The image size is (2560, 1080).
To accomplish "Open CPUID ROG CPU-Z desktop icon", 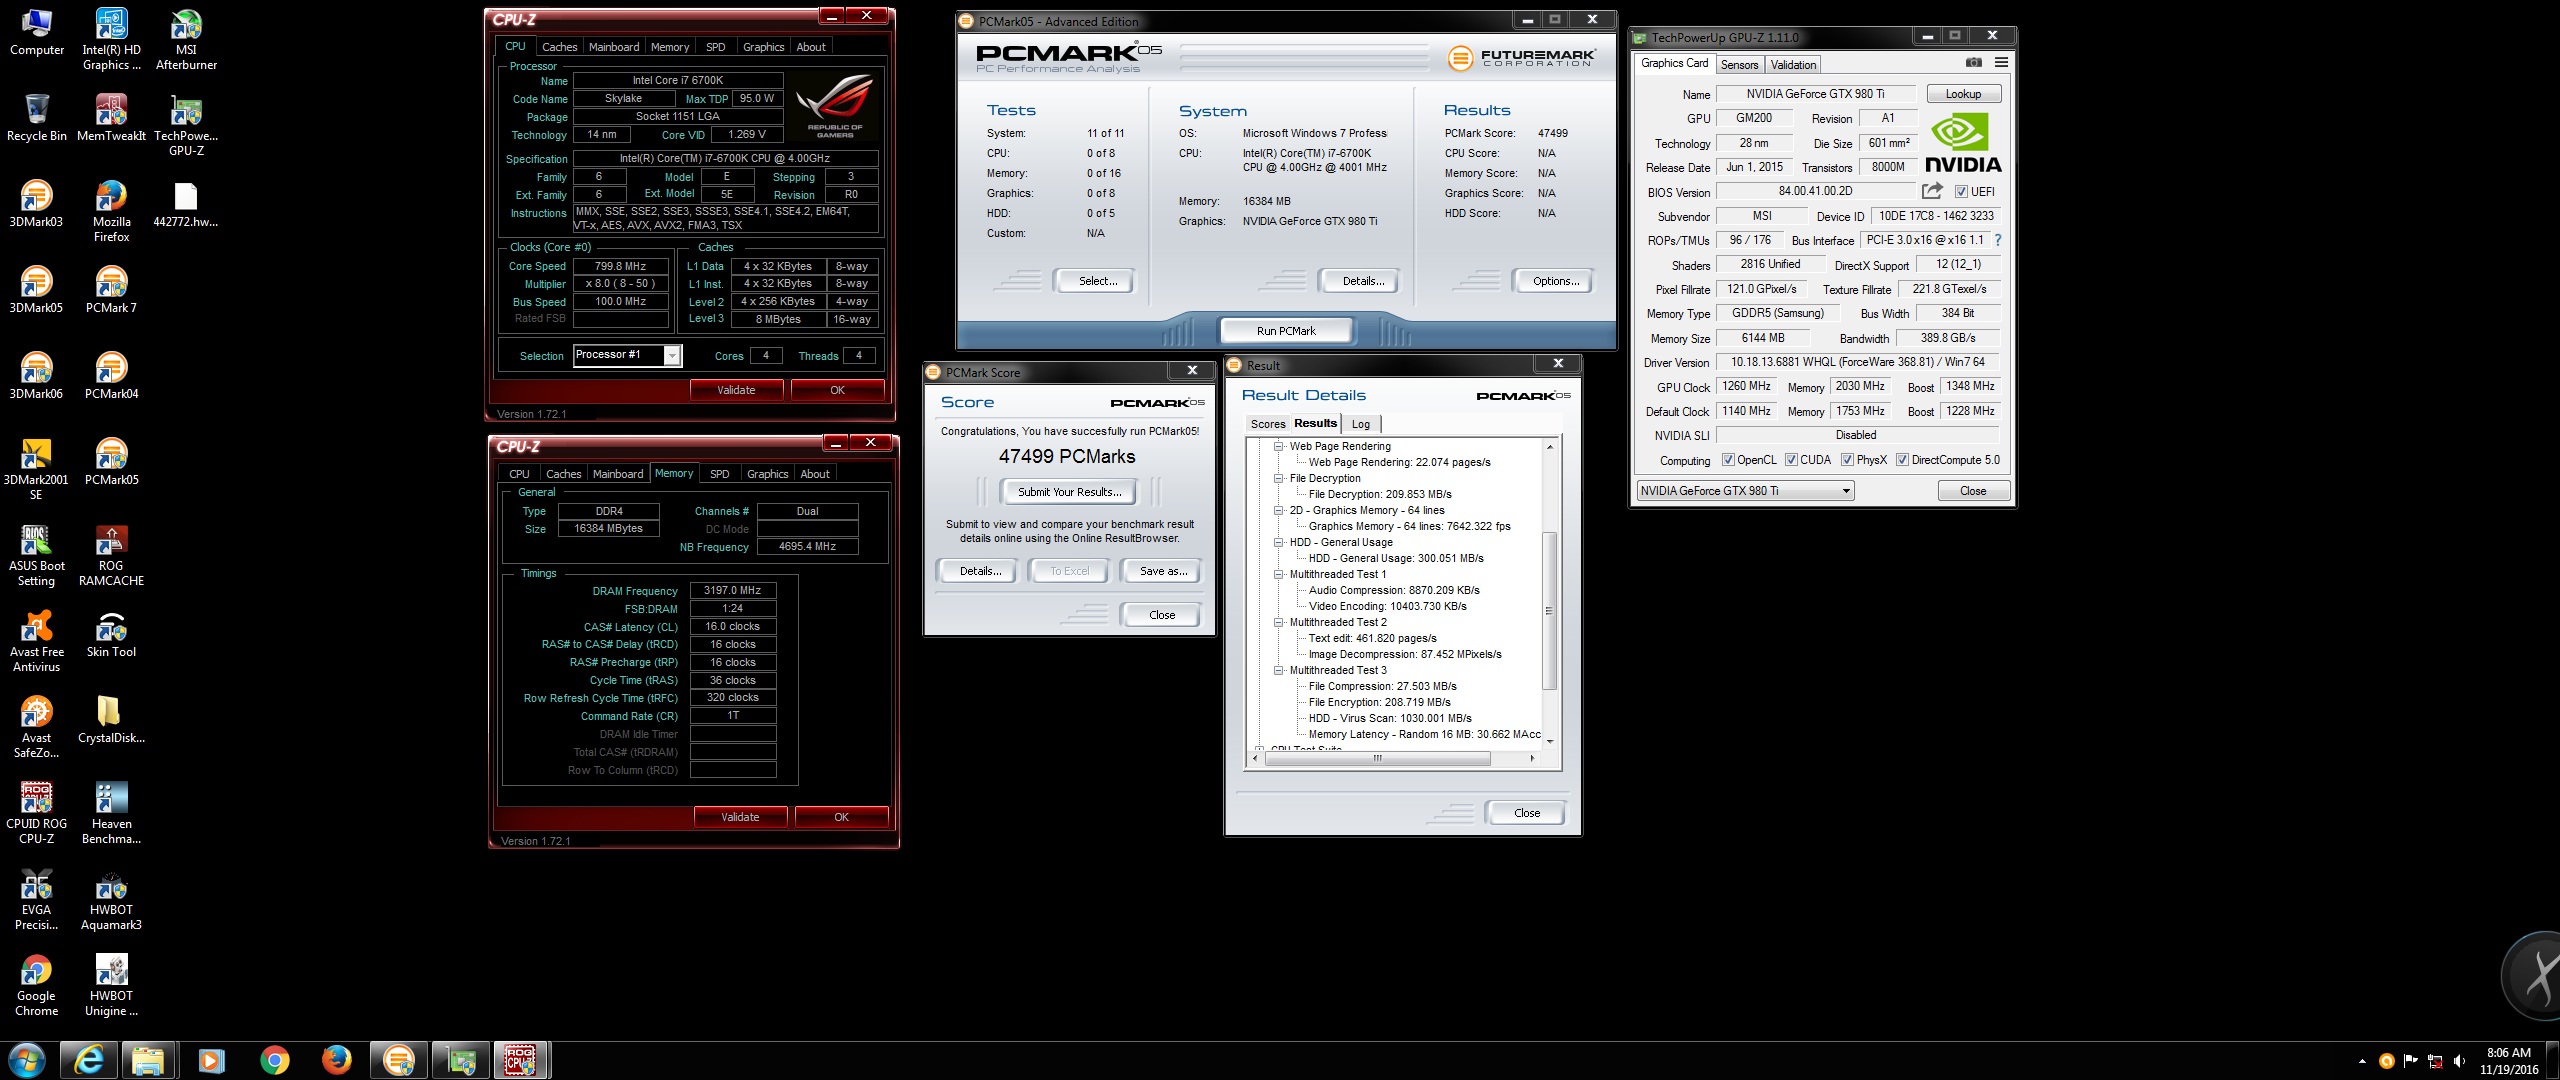I will pos(36,814).
